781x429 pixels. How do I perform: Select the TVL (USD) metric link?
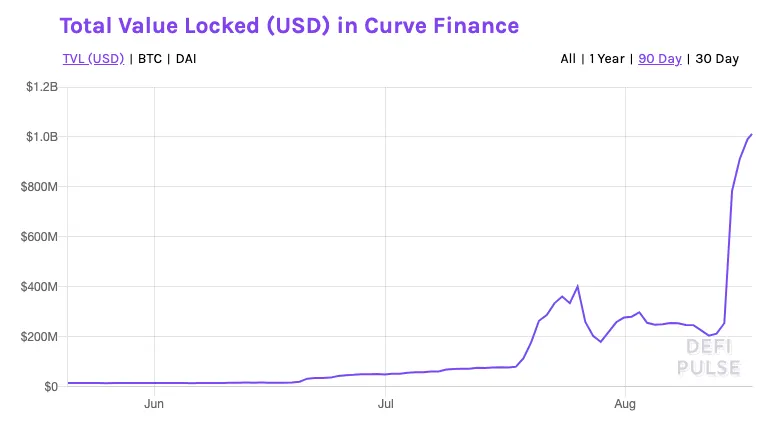[x=93, y=59]
